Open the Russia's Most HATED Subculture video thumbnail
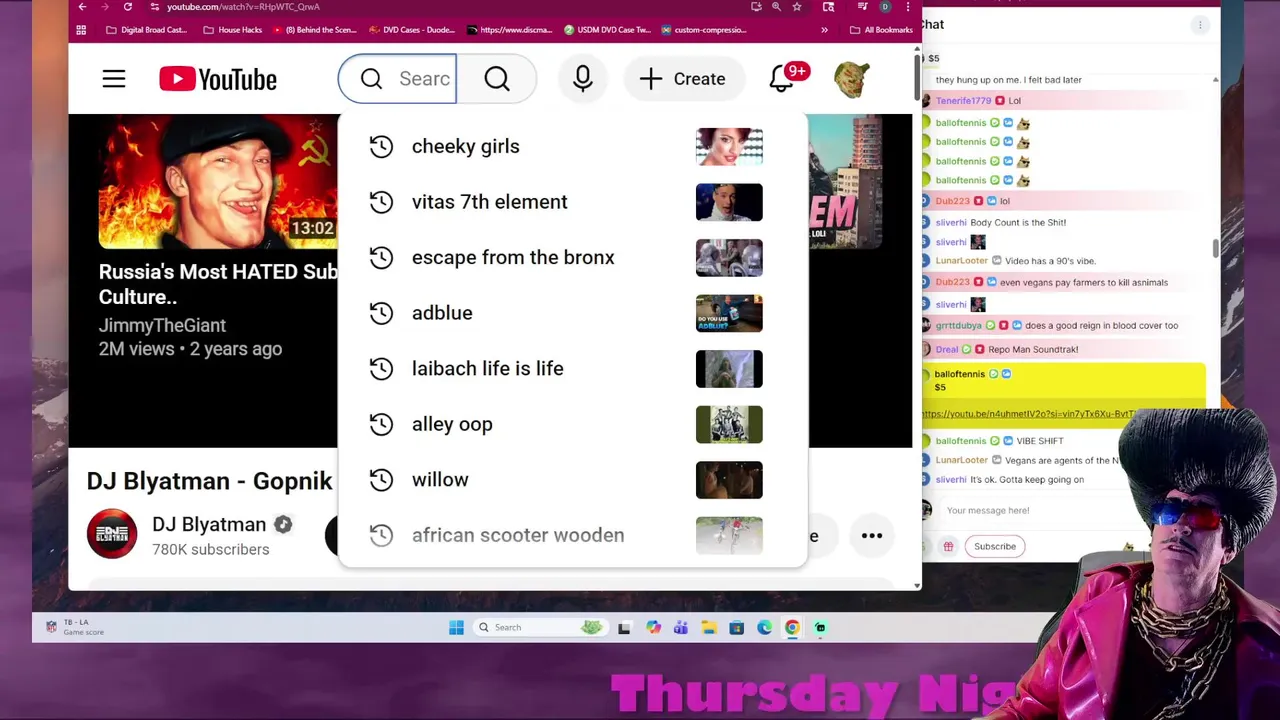 (218, 181)
